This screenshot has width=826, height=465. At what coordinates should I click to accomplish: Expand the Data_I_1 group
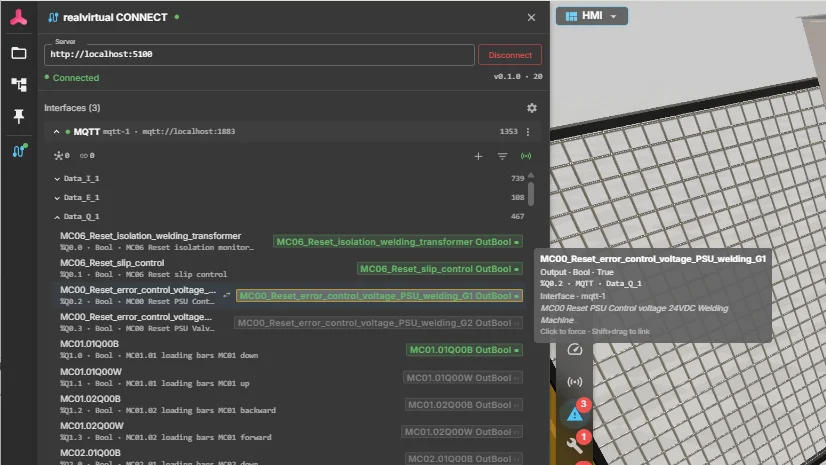(57, 179)
